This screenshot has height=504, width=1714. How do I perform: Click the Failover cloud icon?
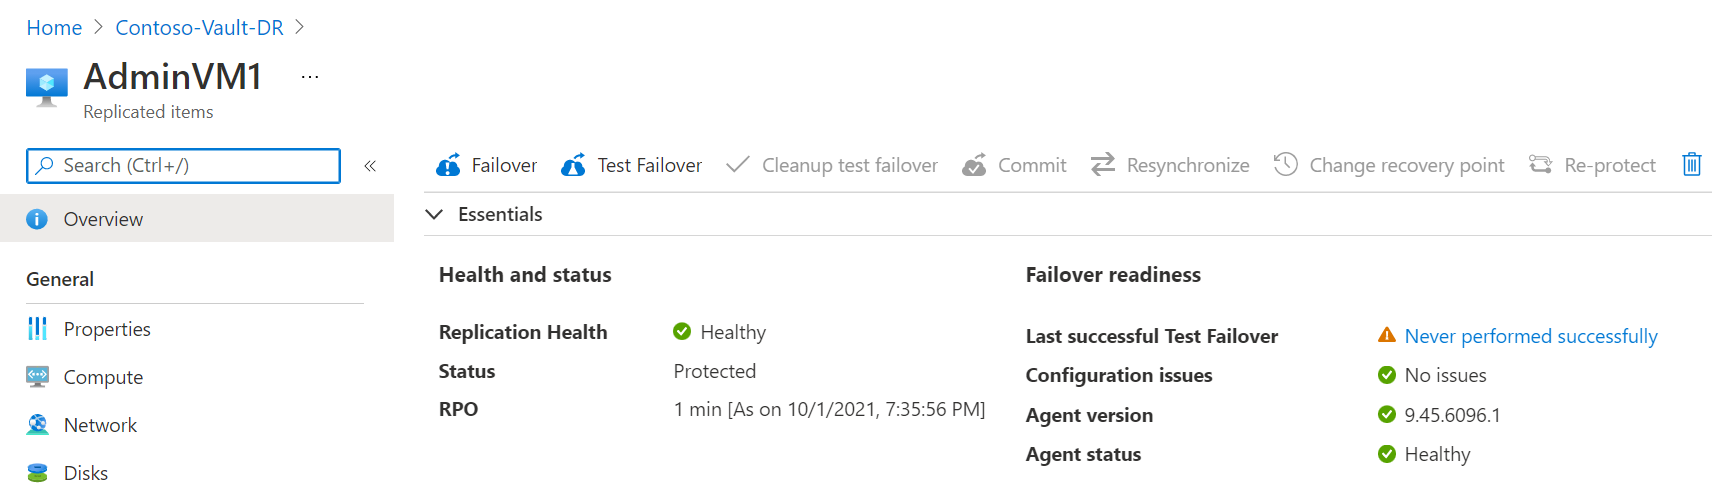pos(448,165)
